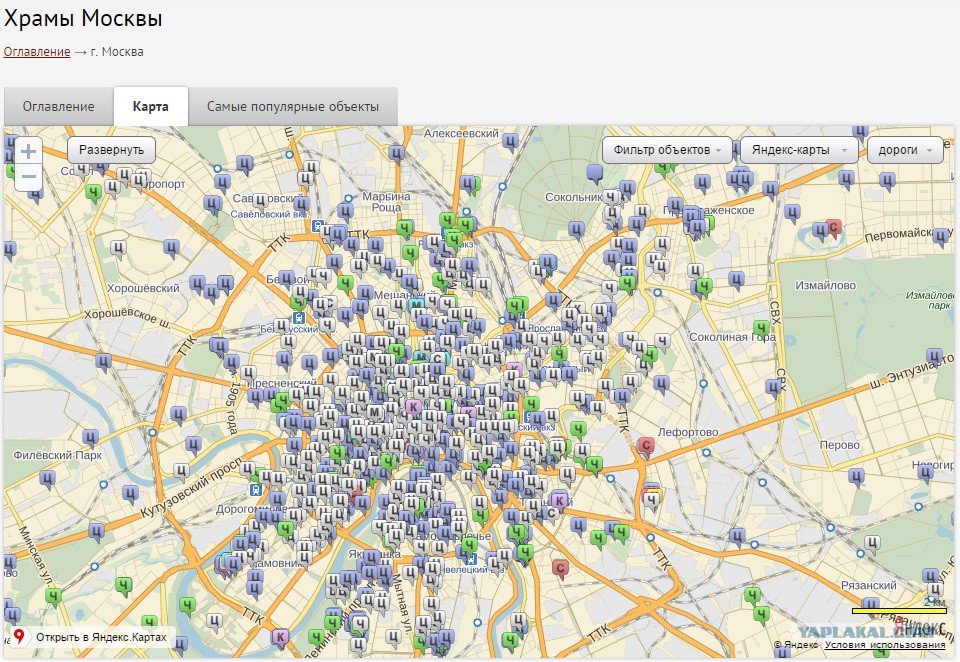Click blue Ц marker left of Алексеевский label
This screenshot has width=960, height=662.
397,153
